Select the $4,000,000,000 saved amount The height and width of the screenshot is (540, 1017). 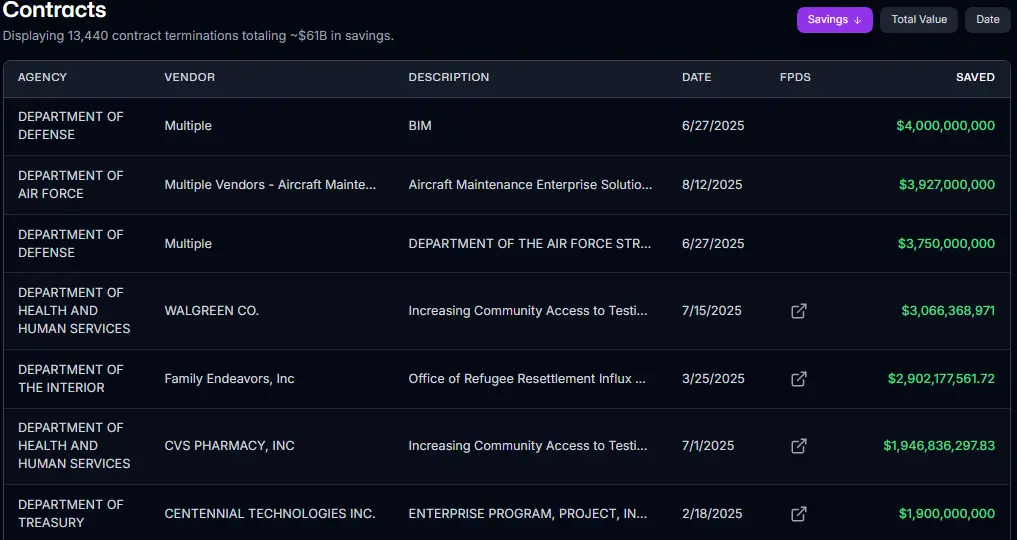point(945,126)
